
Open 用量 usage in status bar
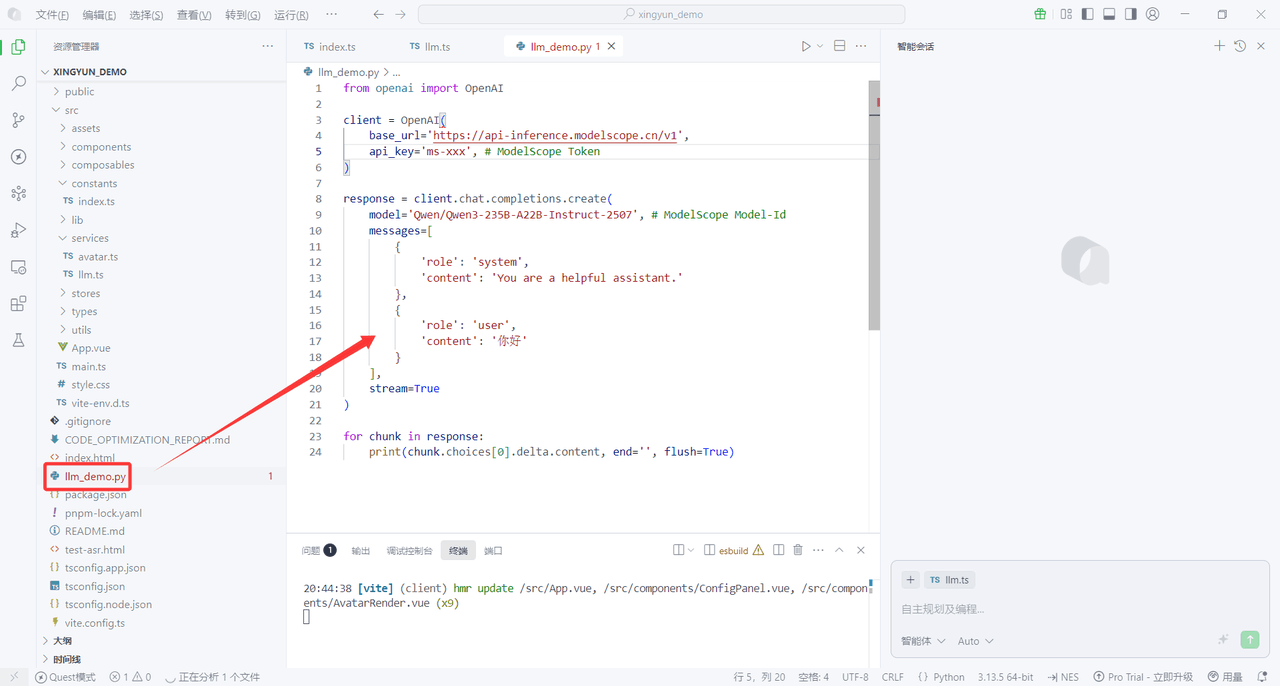[1225, 677]
